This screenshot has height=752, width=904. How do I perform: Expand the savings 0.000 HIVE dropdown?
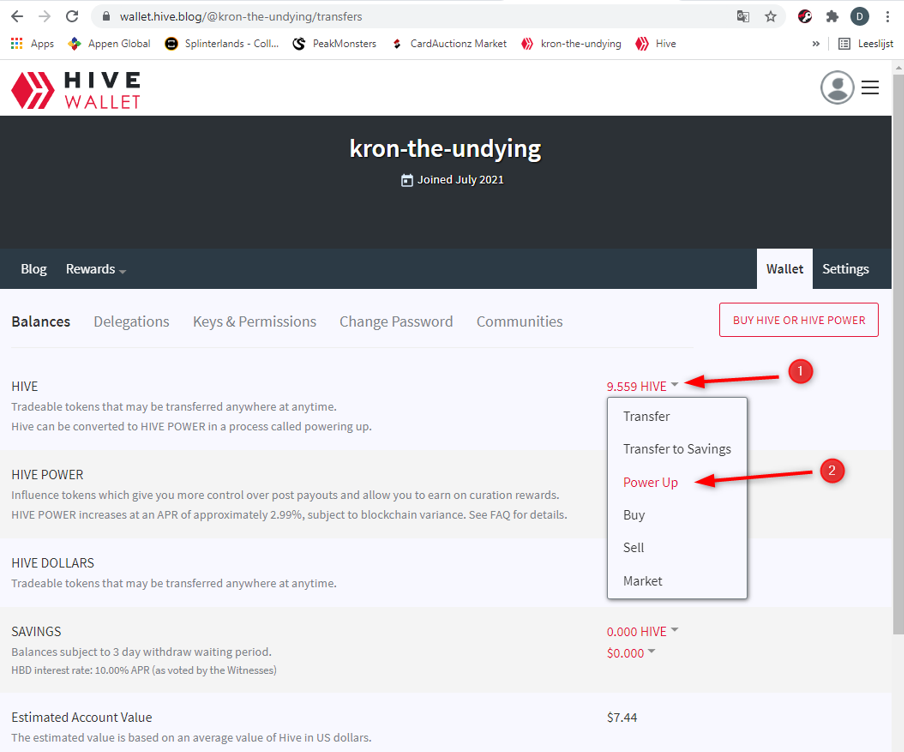[x=642, y=632]
